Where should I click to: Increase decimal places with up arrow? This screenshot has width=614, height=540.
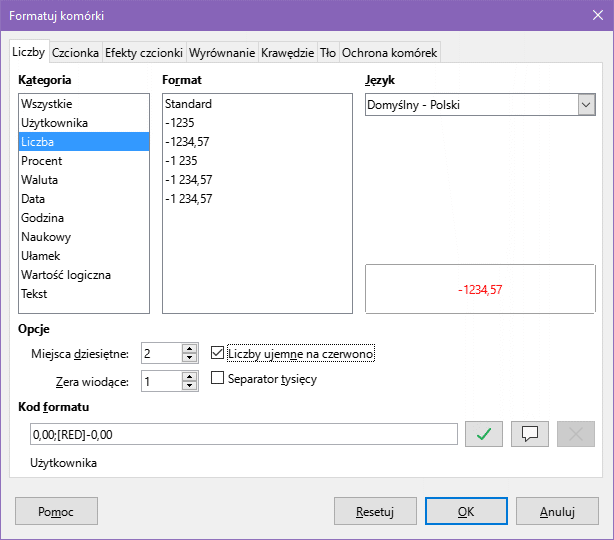pos(190,348)
